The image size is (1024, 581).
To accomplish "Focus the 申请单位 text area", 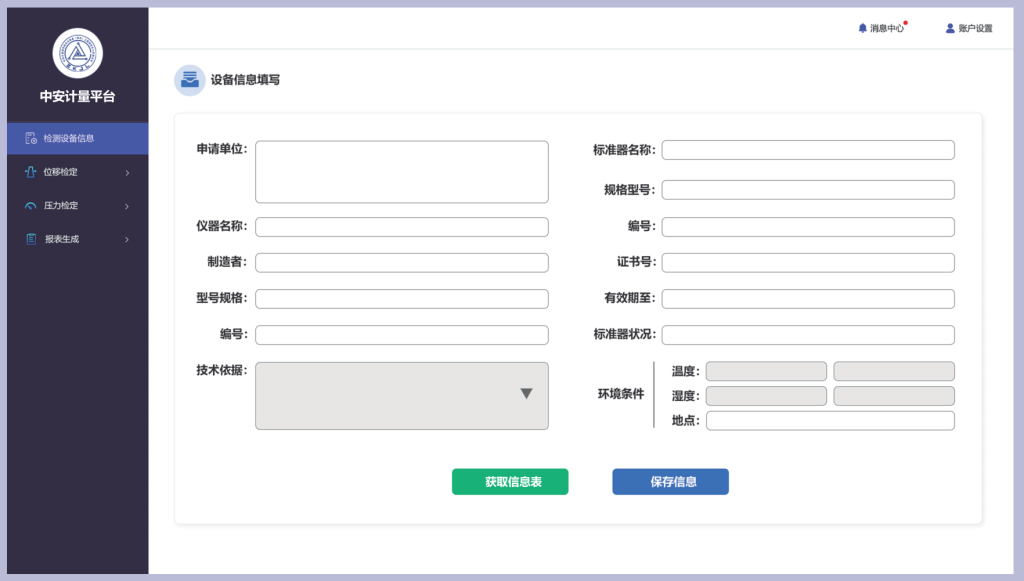I will (402, 172).
